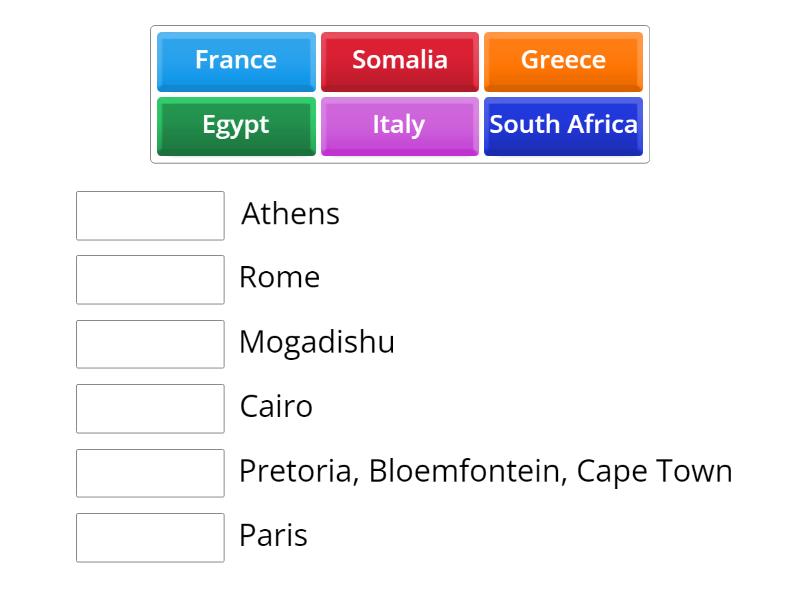The height and width of the screenshot is (600, 800).
Task: Select the green Egypt tile
Action: (x=236, y=125)
